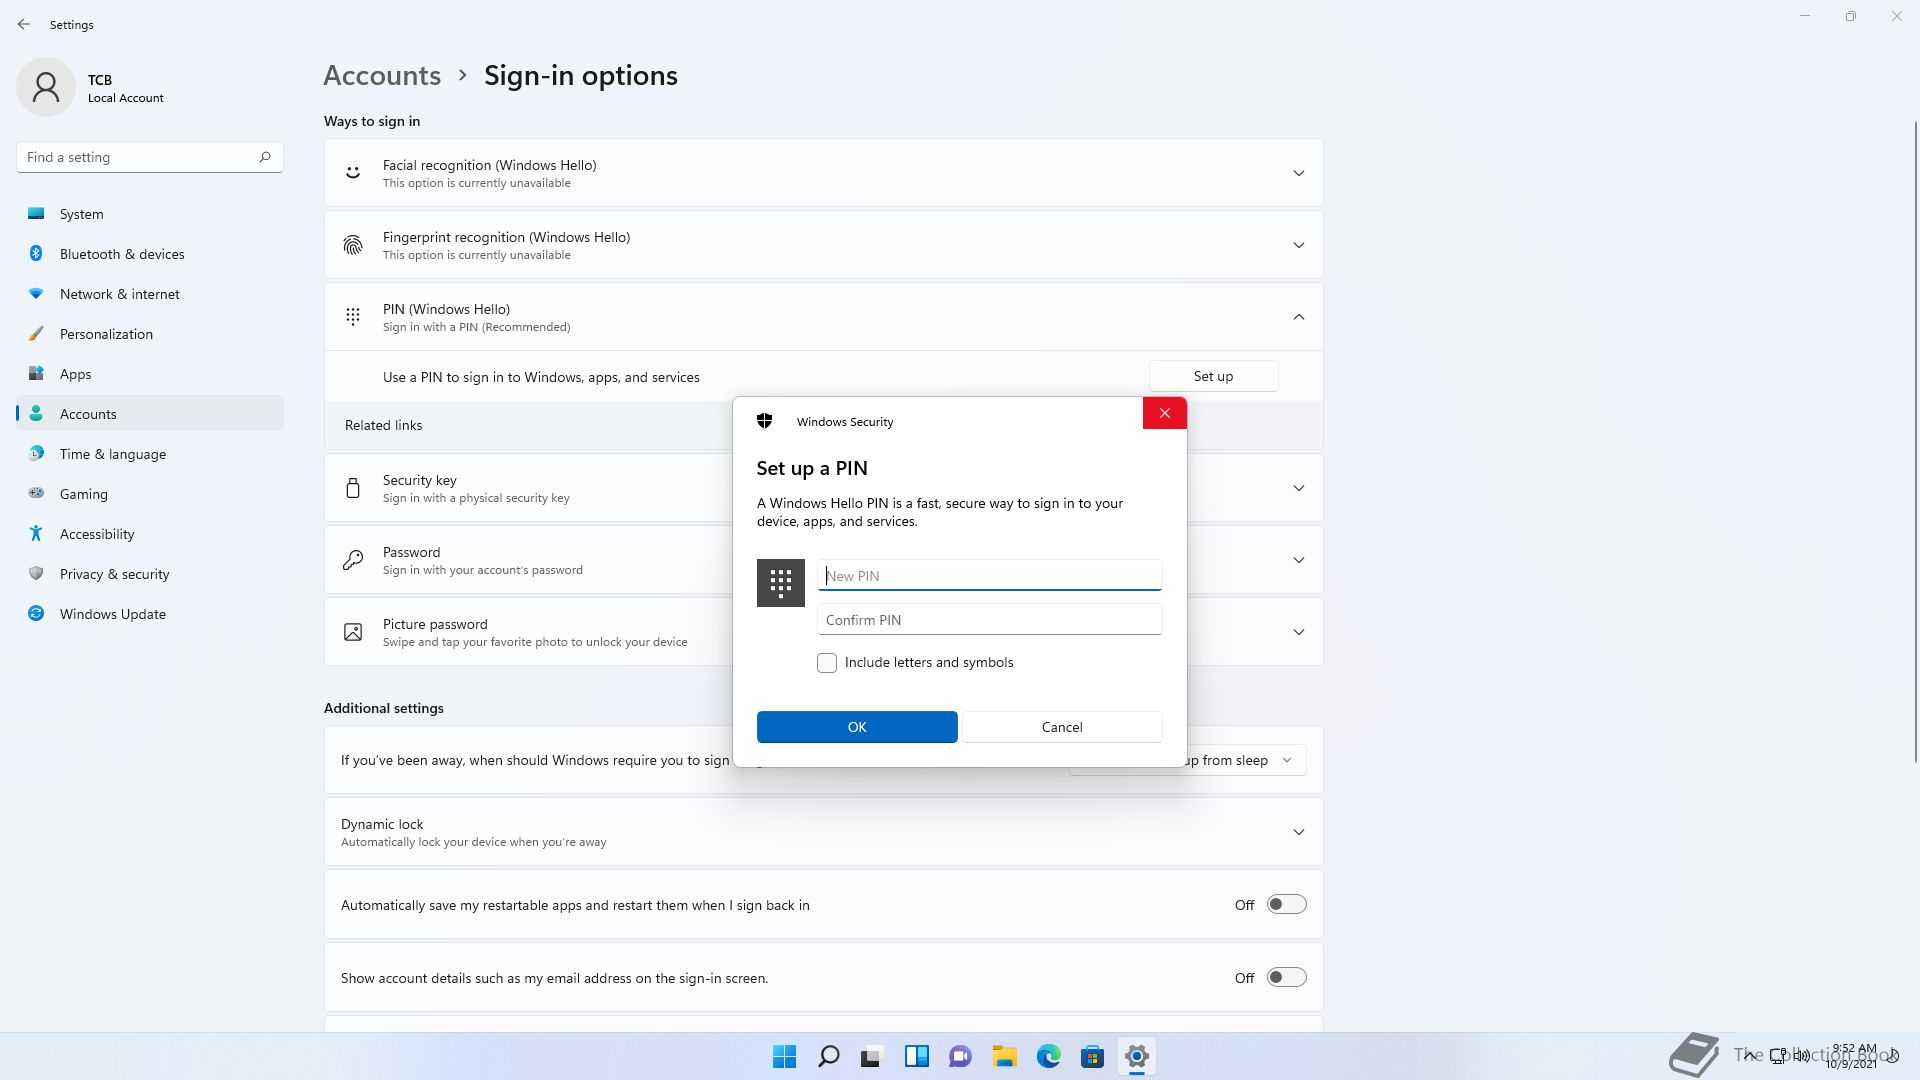Toggle show account details on sign-in switch

[1287, 977]
